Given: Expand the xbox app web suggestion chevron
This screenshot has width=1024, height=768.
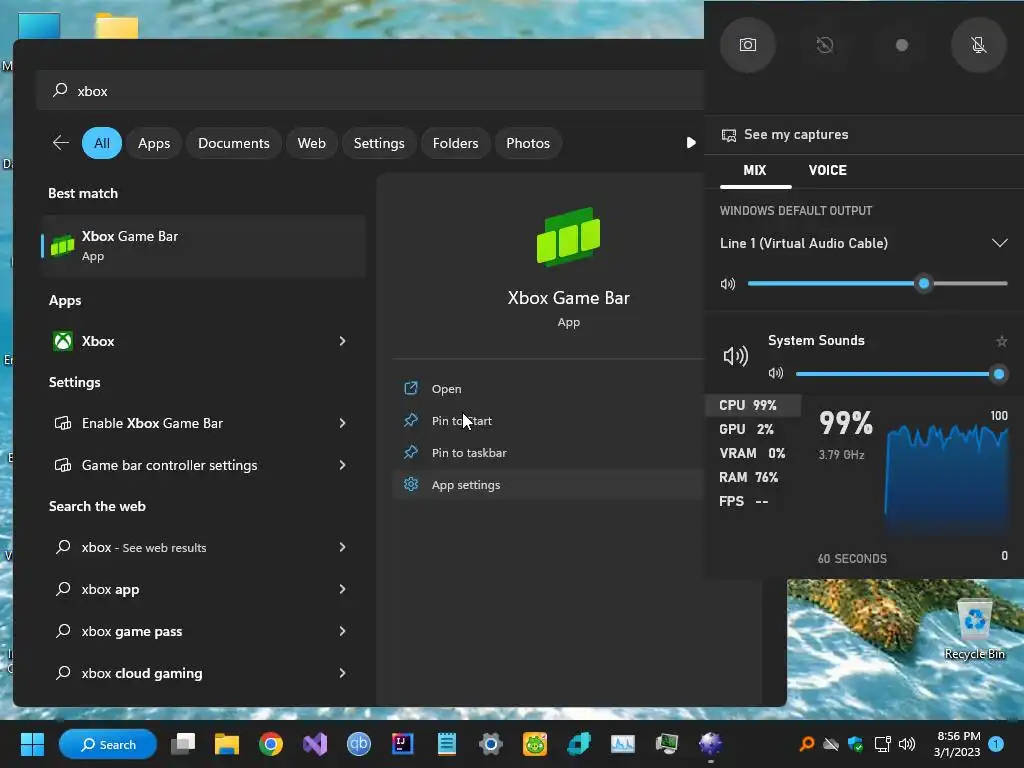Looking at the screenshot, I should [x=342, y=589].
